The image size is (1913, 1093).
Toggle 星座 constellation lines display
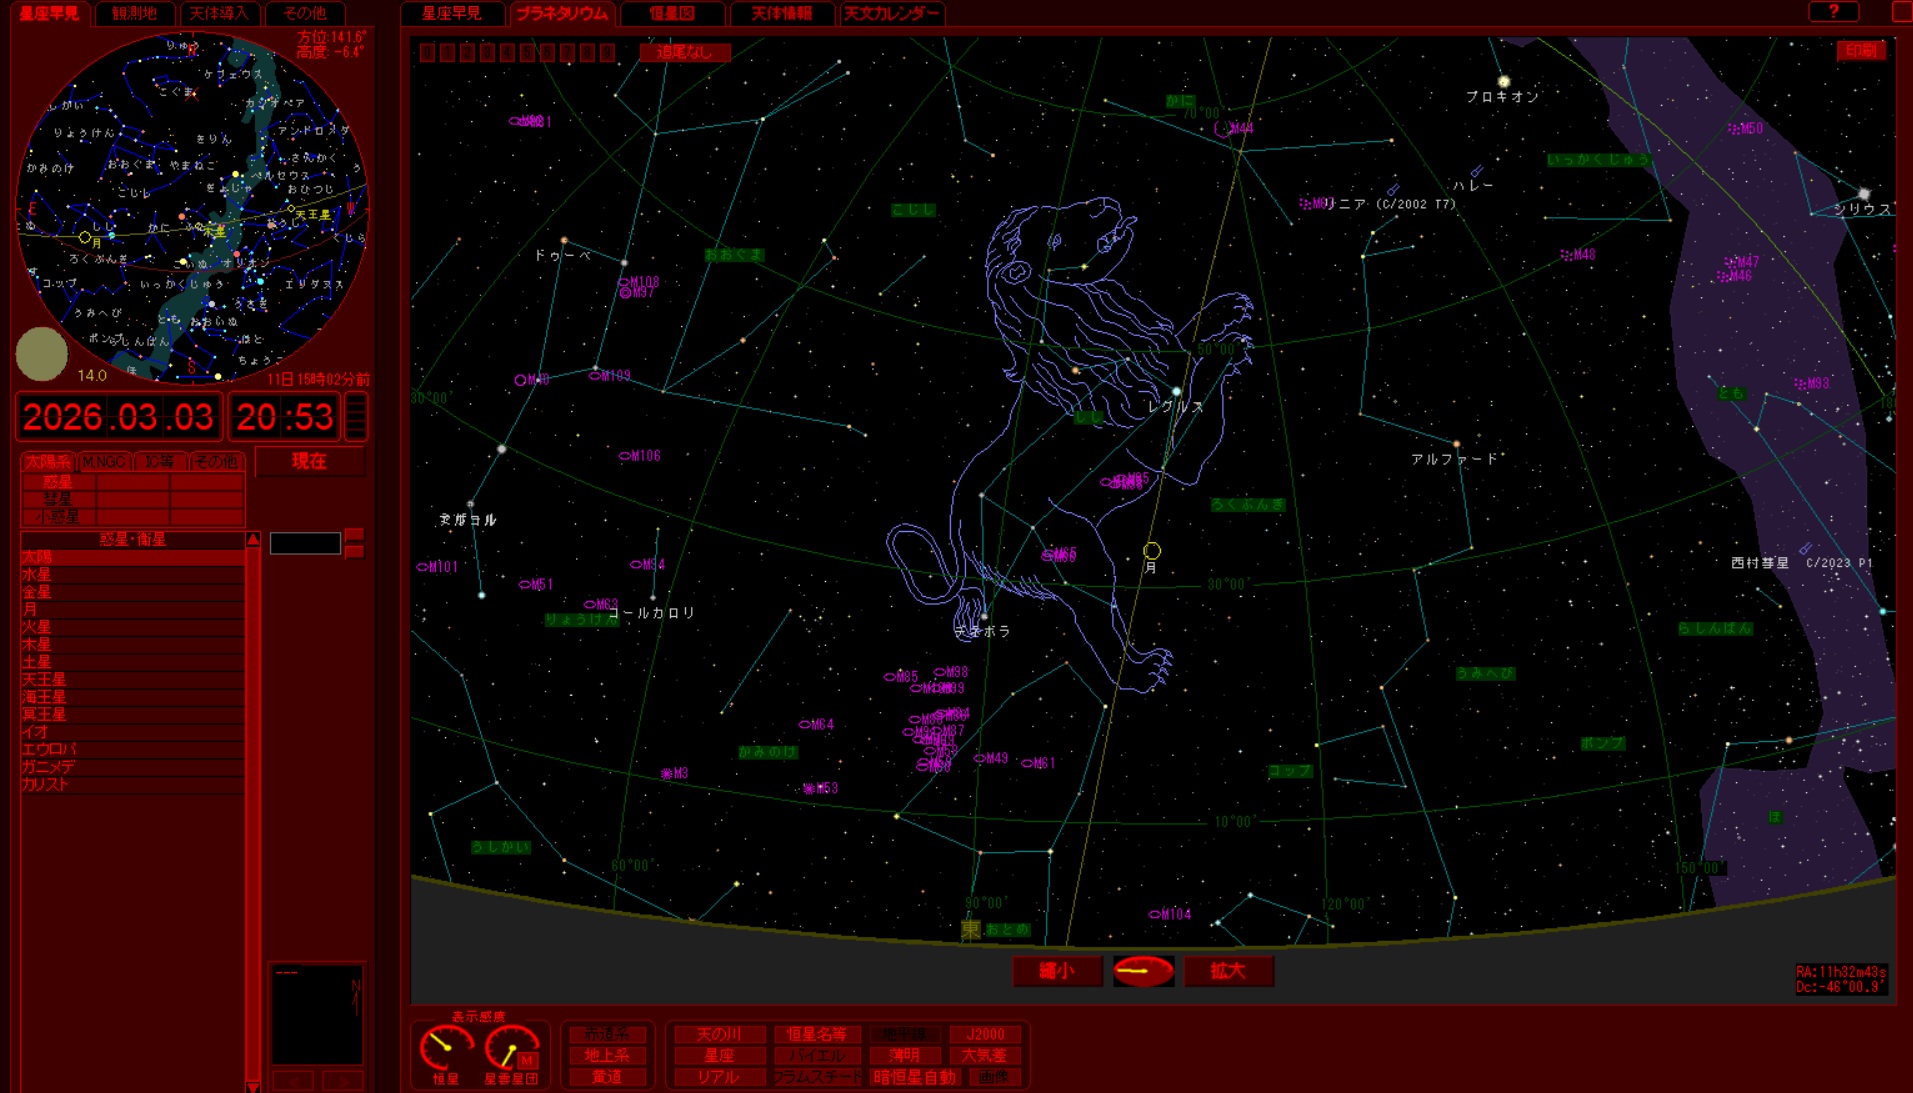pyautogui.click(x=719, y=1056)
